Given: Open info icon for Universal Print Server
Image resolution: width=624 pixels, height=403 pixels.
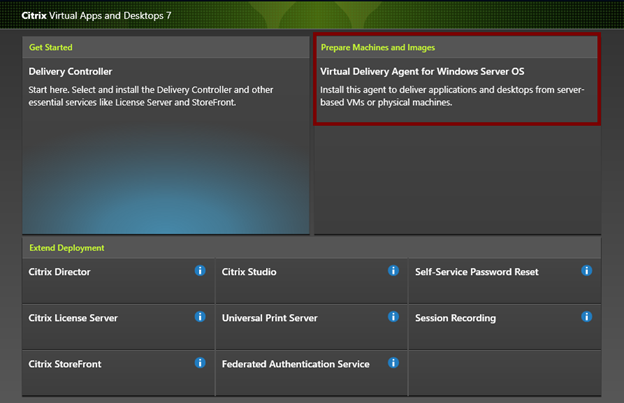Looking at the screenshot, I should click(x=393, y=317).
